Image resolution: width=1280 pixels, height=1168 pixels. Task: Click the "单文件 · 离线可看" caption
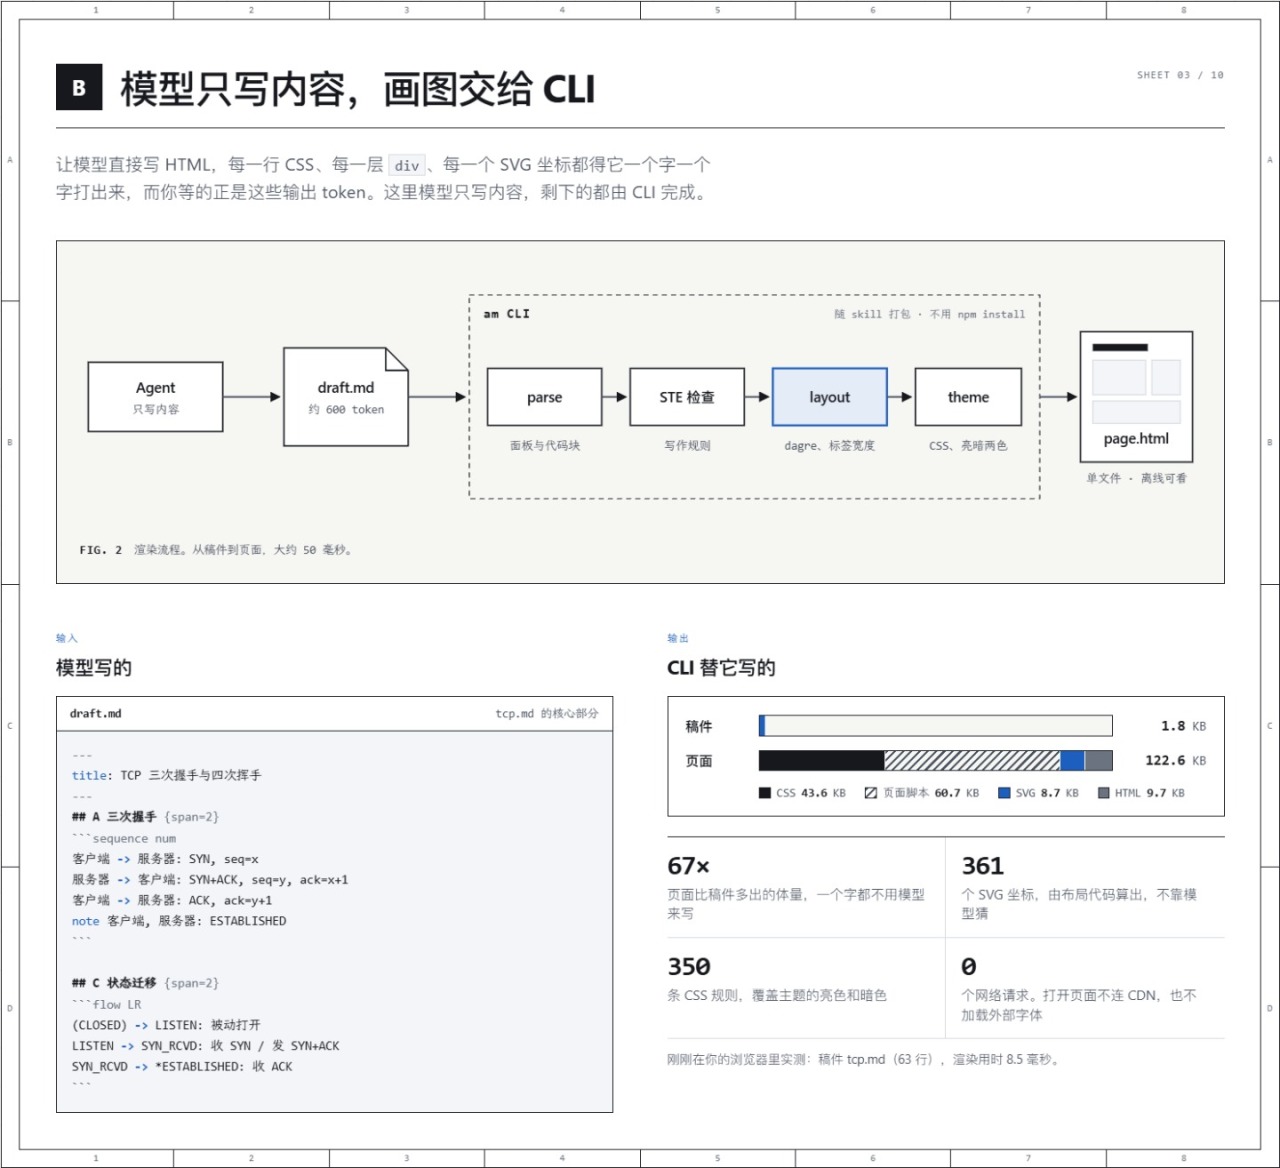click(1137, 478)
